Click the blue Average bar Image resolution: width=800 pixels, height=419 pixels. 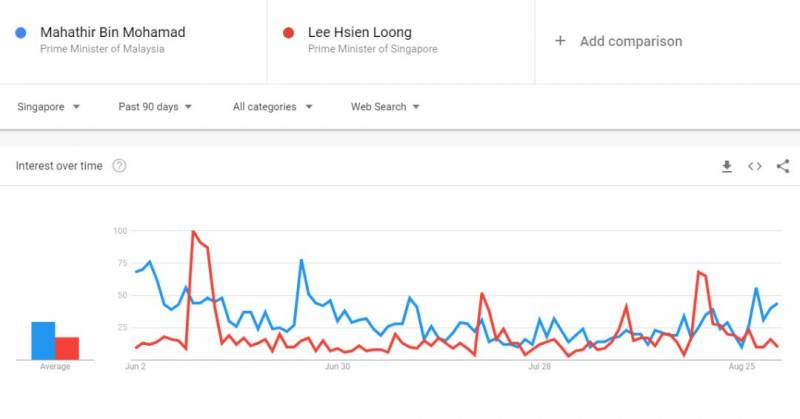point(43,340)
